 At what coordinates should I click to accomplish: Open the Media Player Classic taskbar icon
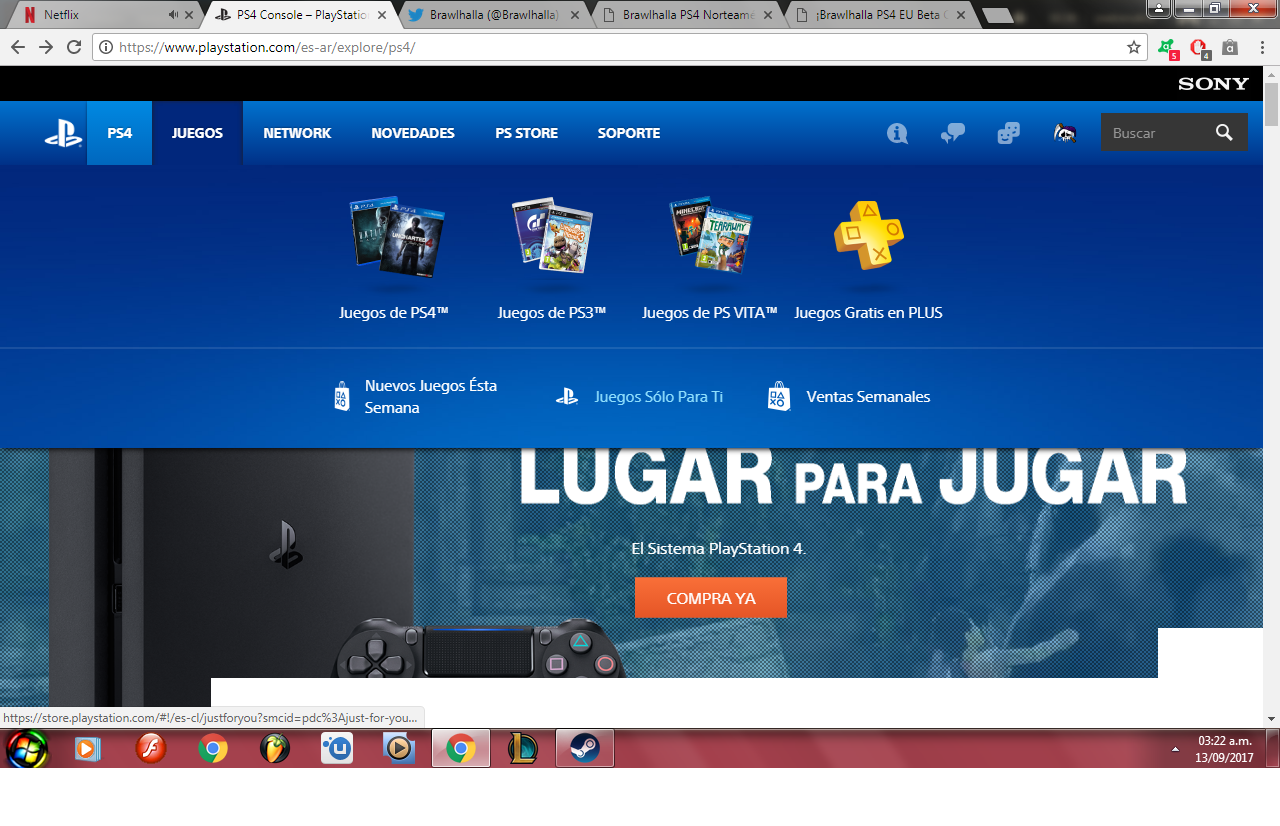click(399, 748)
